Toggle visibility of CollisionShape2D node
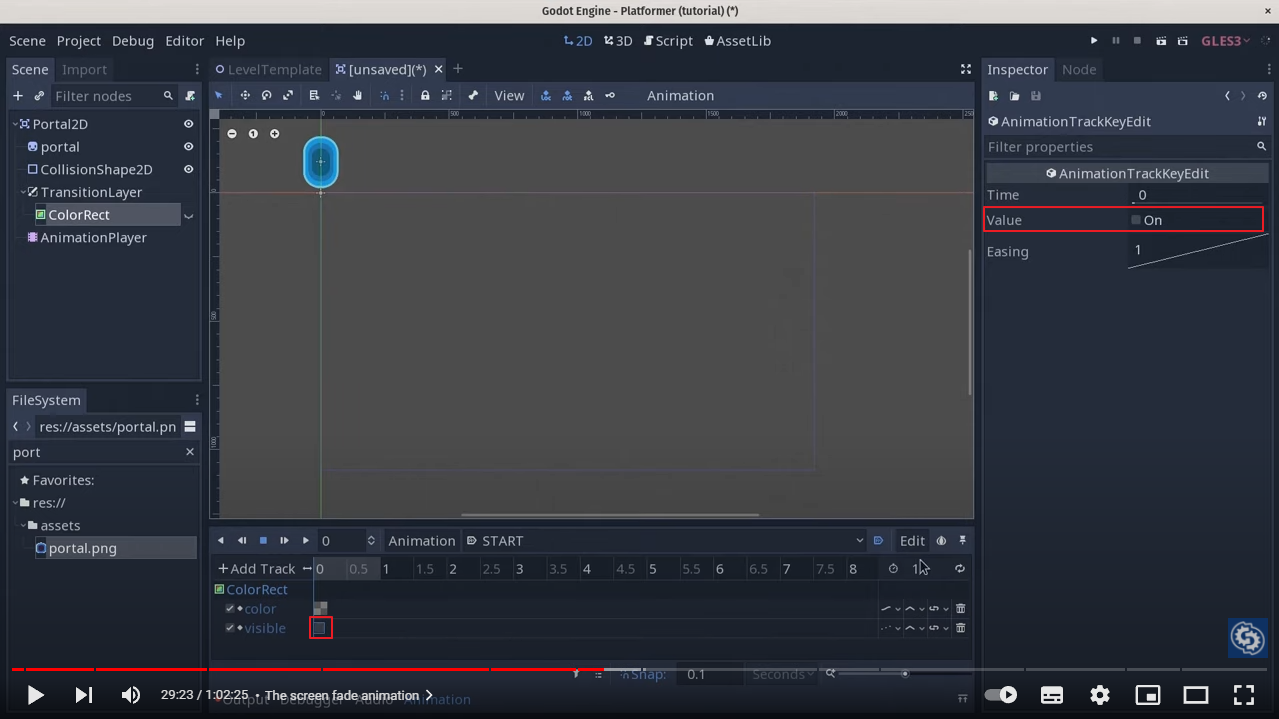 [188, 169]
